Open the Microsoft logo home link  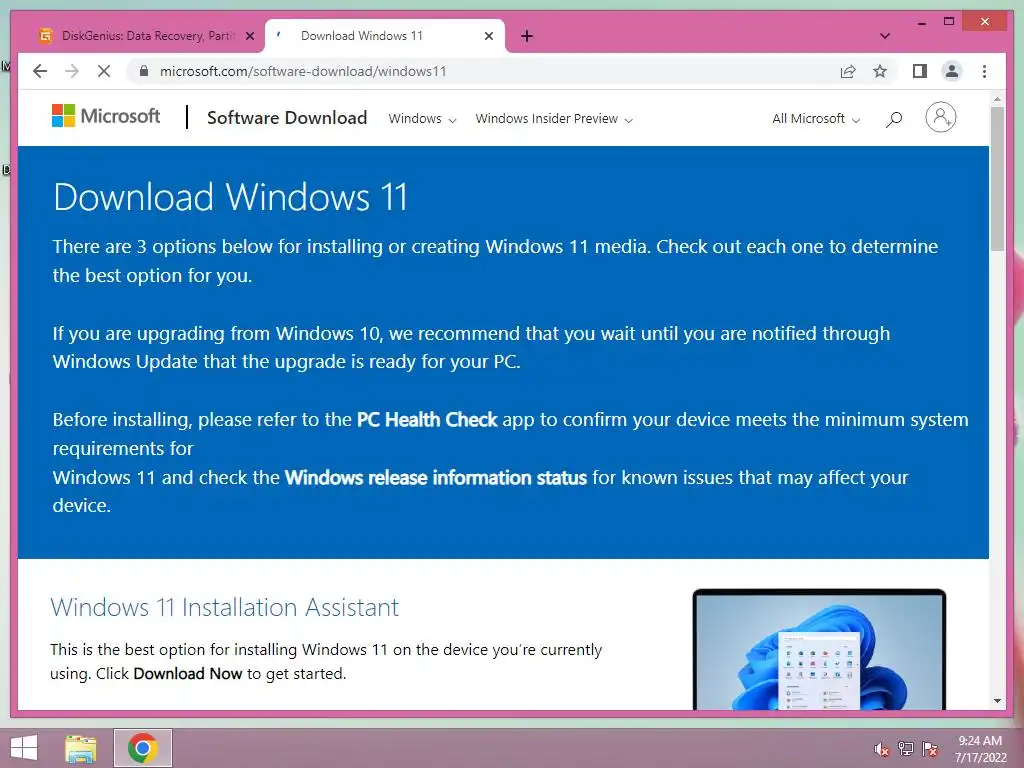click(x=106, y=116)
